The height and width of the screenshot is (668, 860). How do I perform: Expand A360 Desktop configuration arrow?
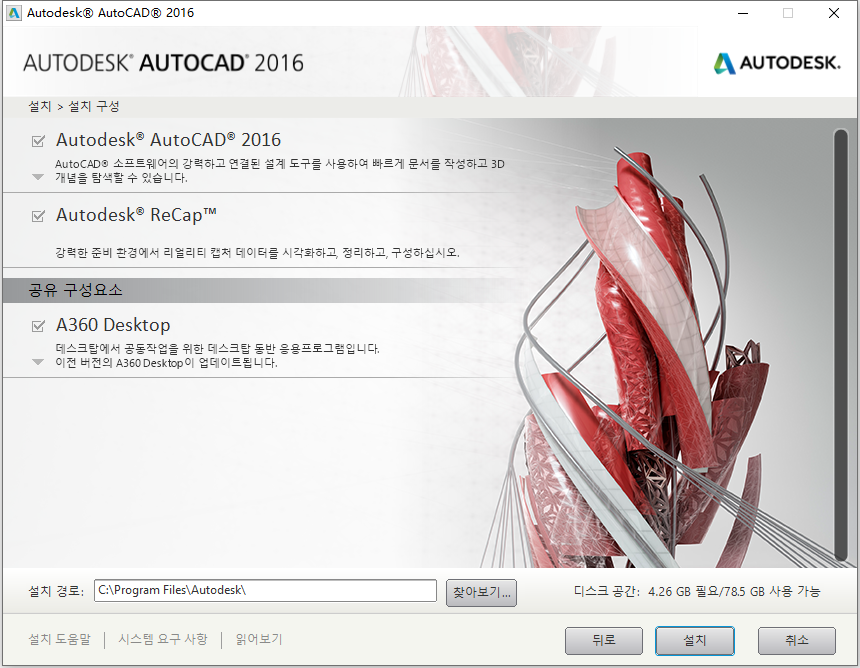[38, 362]
